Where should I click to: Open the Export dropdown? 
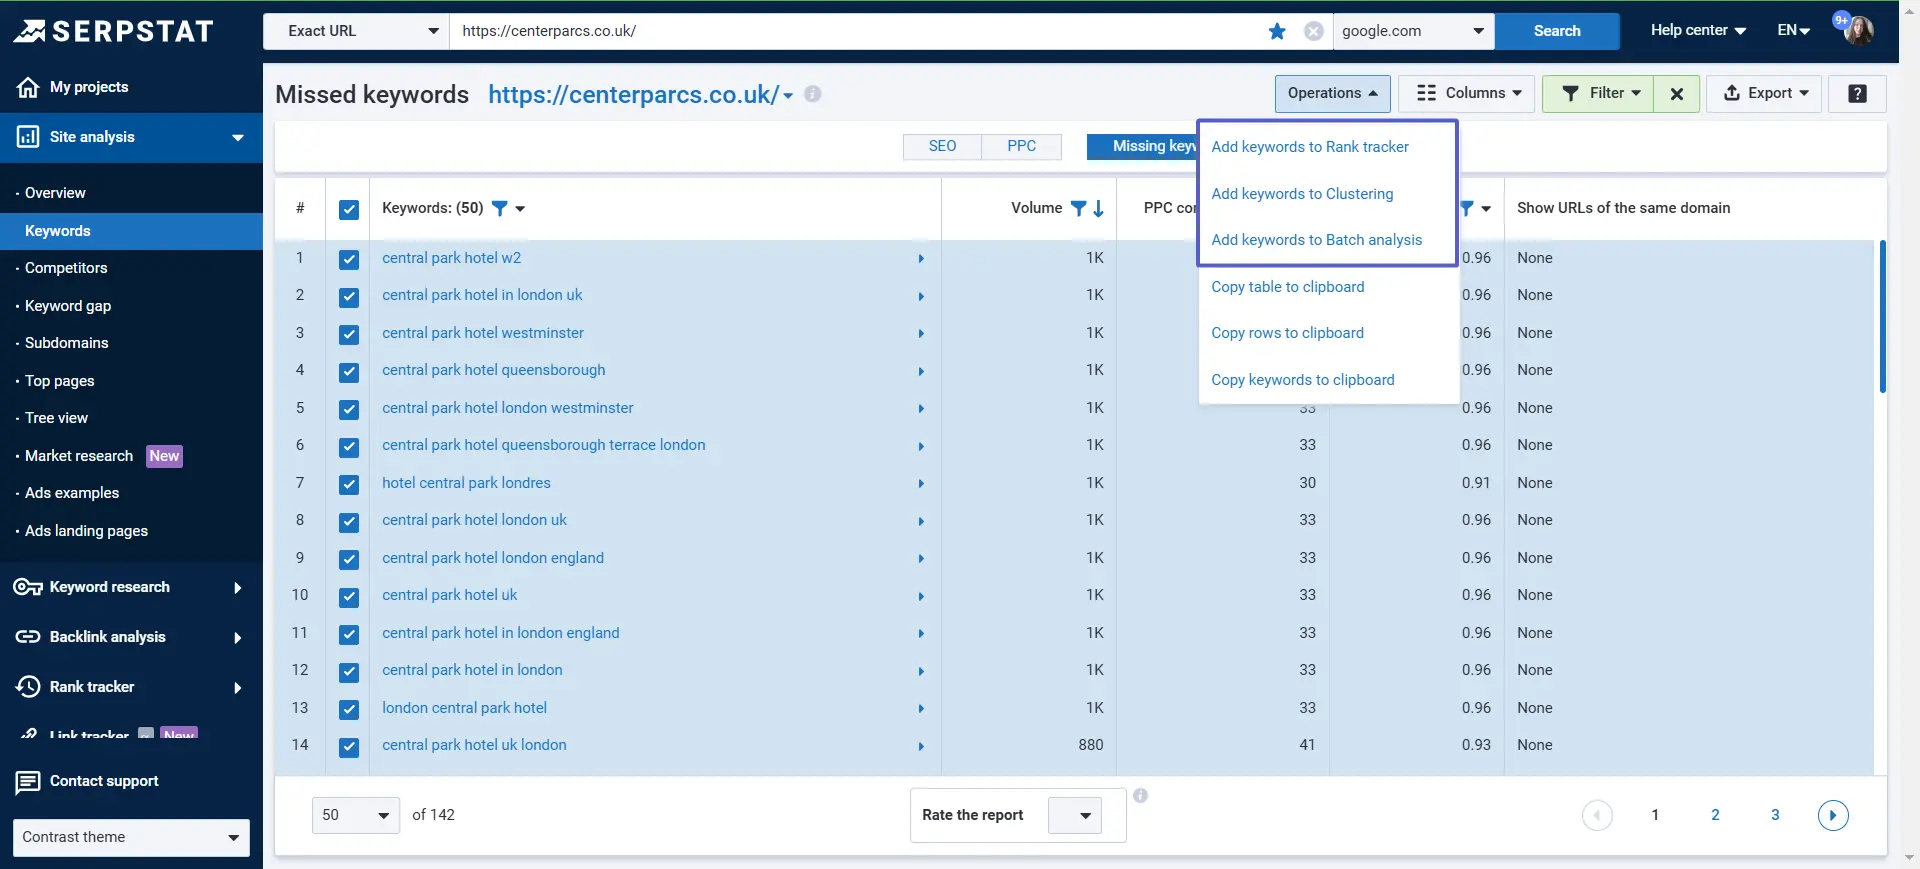(x=1764, y=94)
